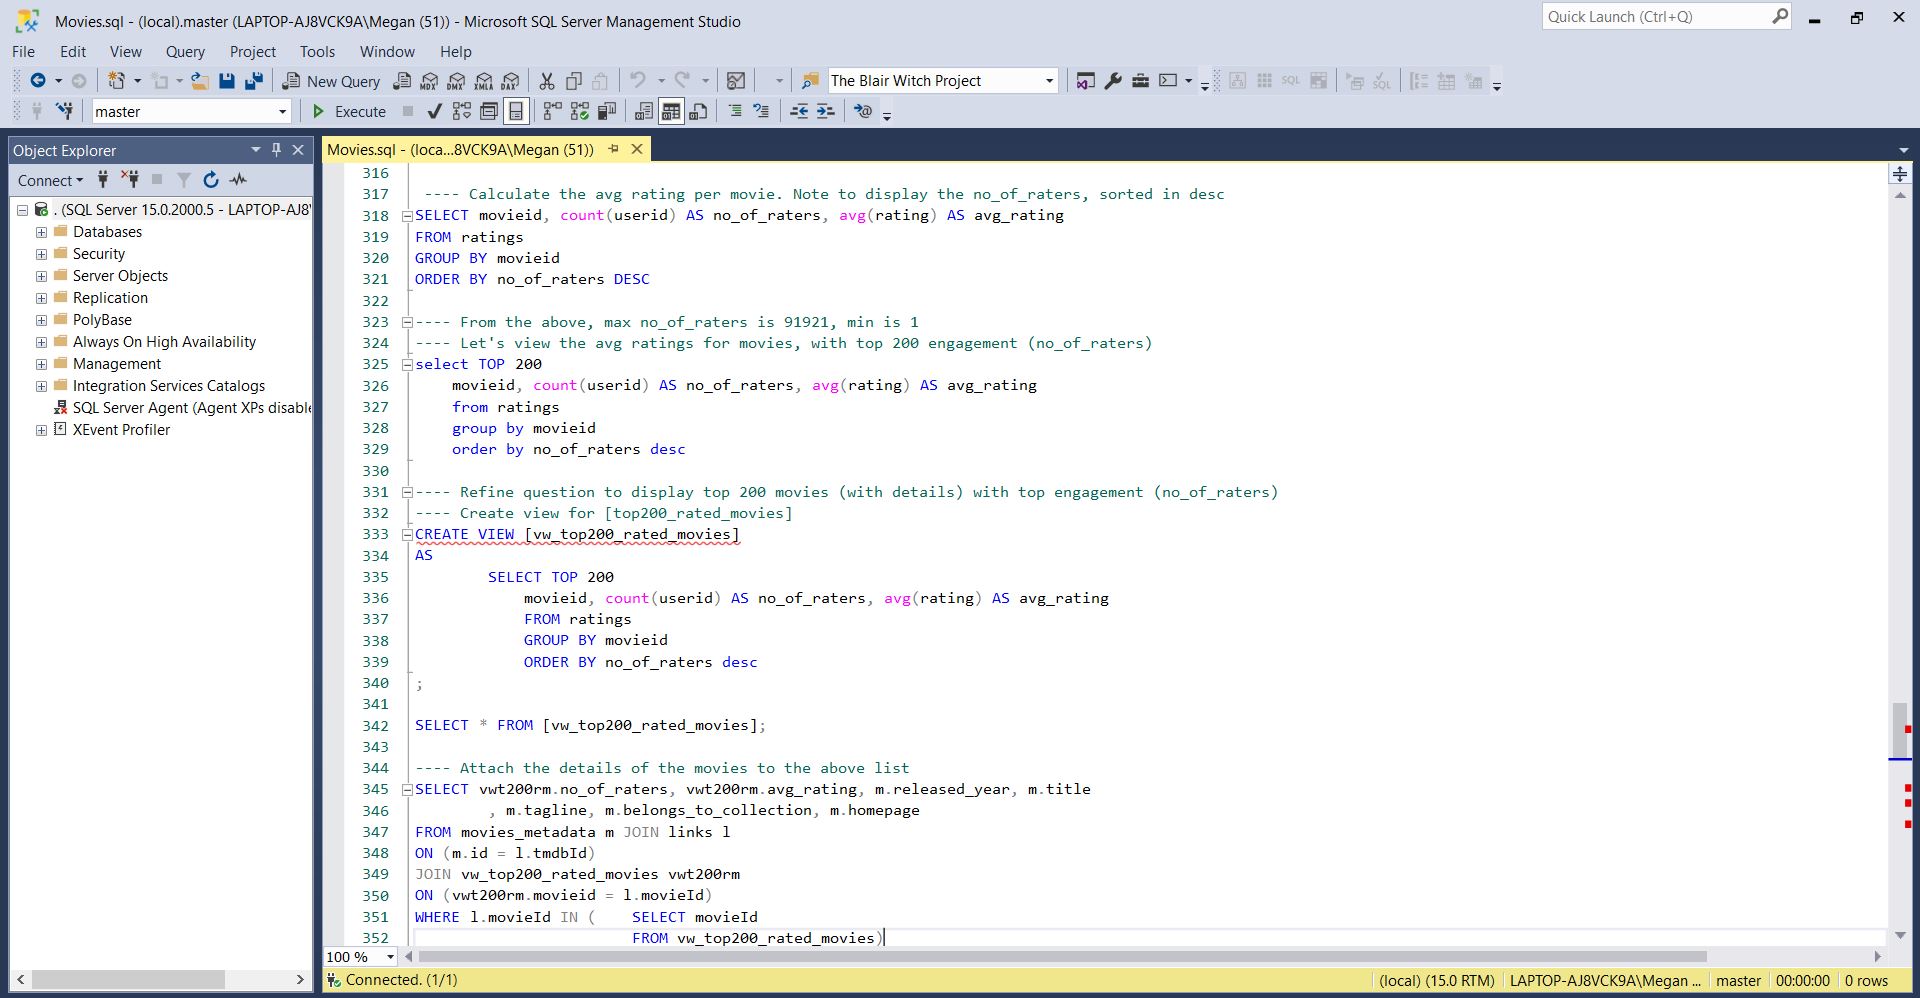Click the Comment out selected lines icon

tap(735, 111)
